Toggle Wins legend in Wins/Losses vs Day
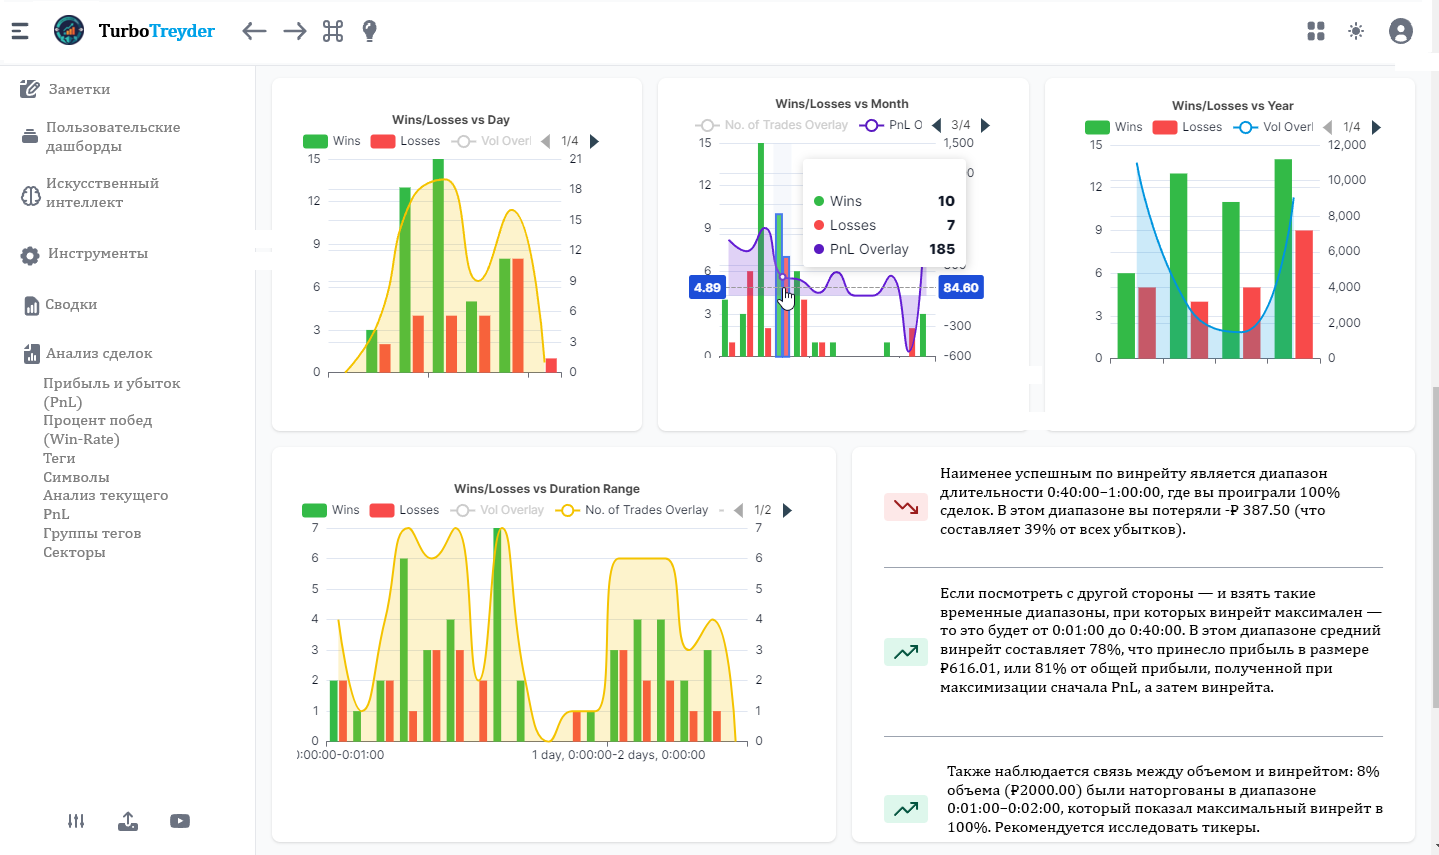Image resolution: width=1439 pixels, height=855 pixels. [x=332, y=141]
